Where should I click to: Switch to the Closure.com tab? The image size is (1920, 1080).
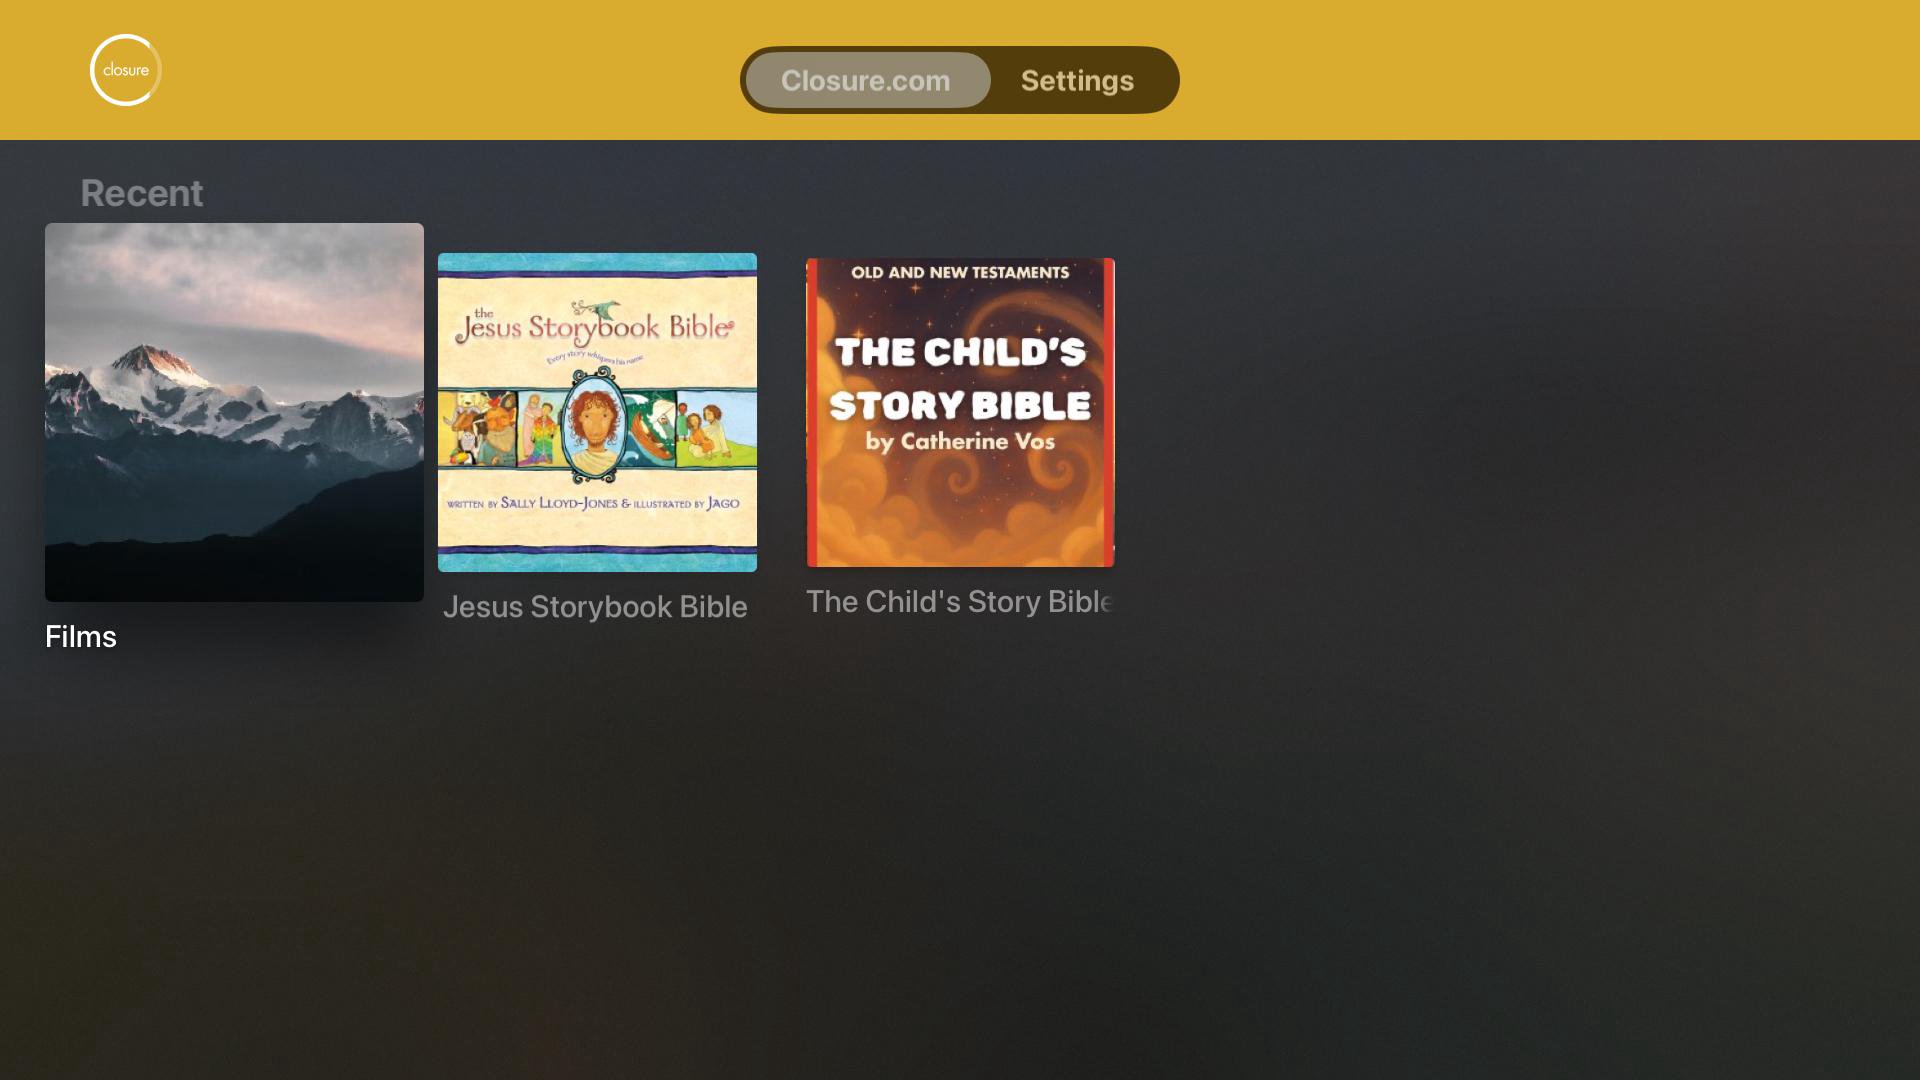tap(867, 80)
